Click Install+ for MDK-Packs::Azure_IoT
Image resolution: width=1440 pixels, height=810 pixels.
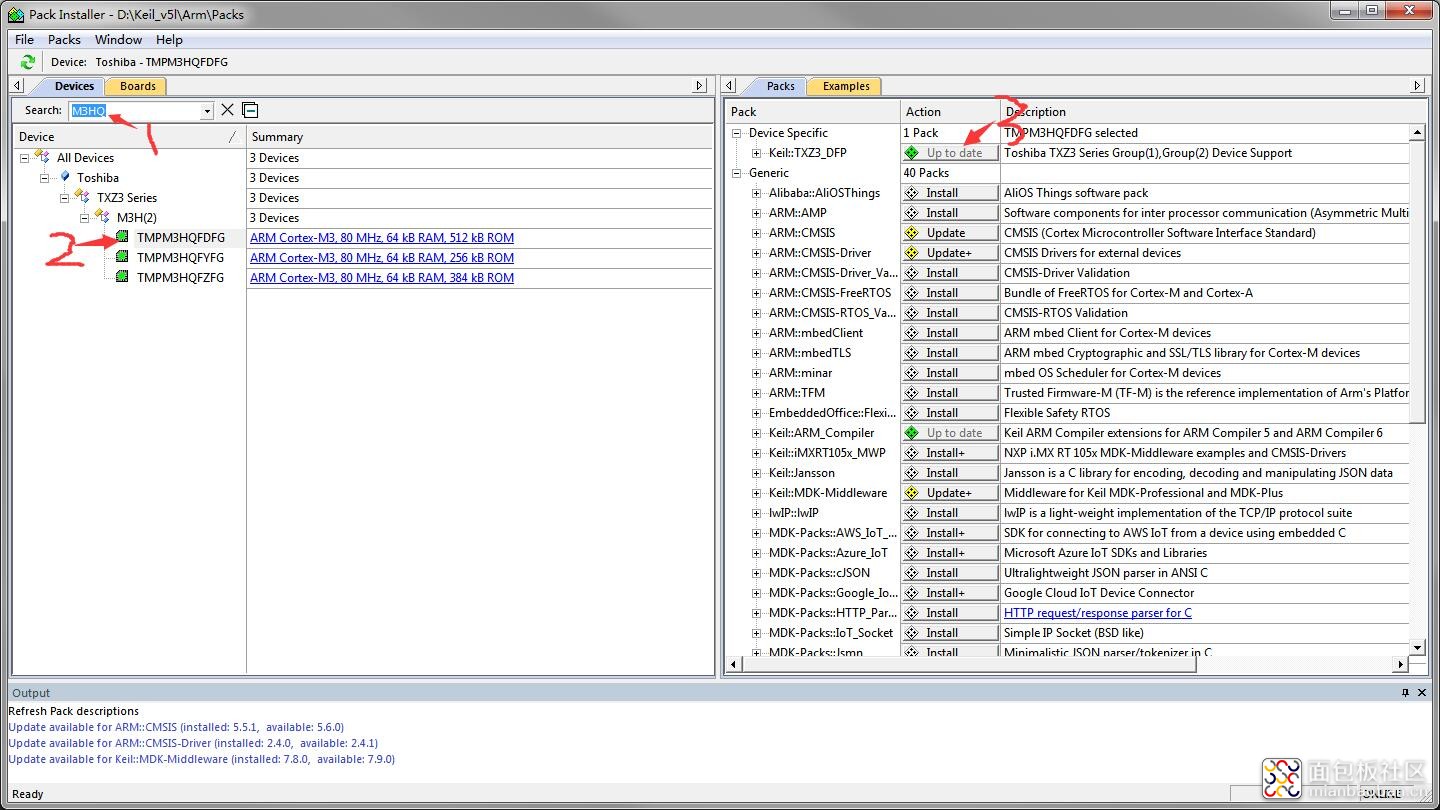[x=950, y=553]
